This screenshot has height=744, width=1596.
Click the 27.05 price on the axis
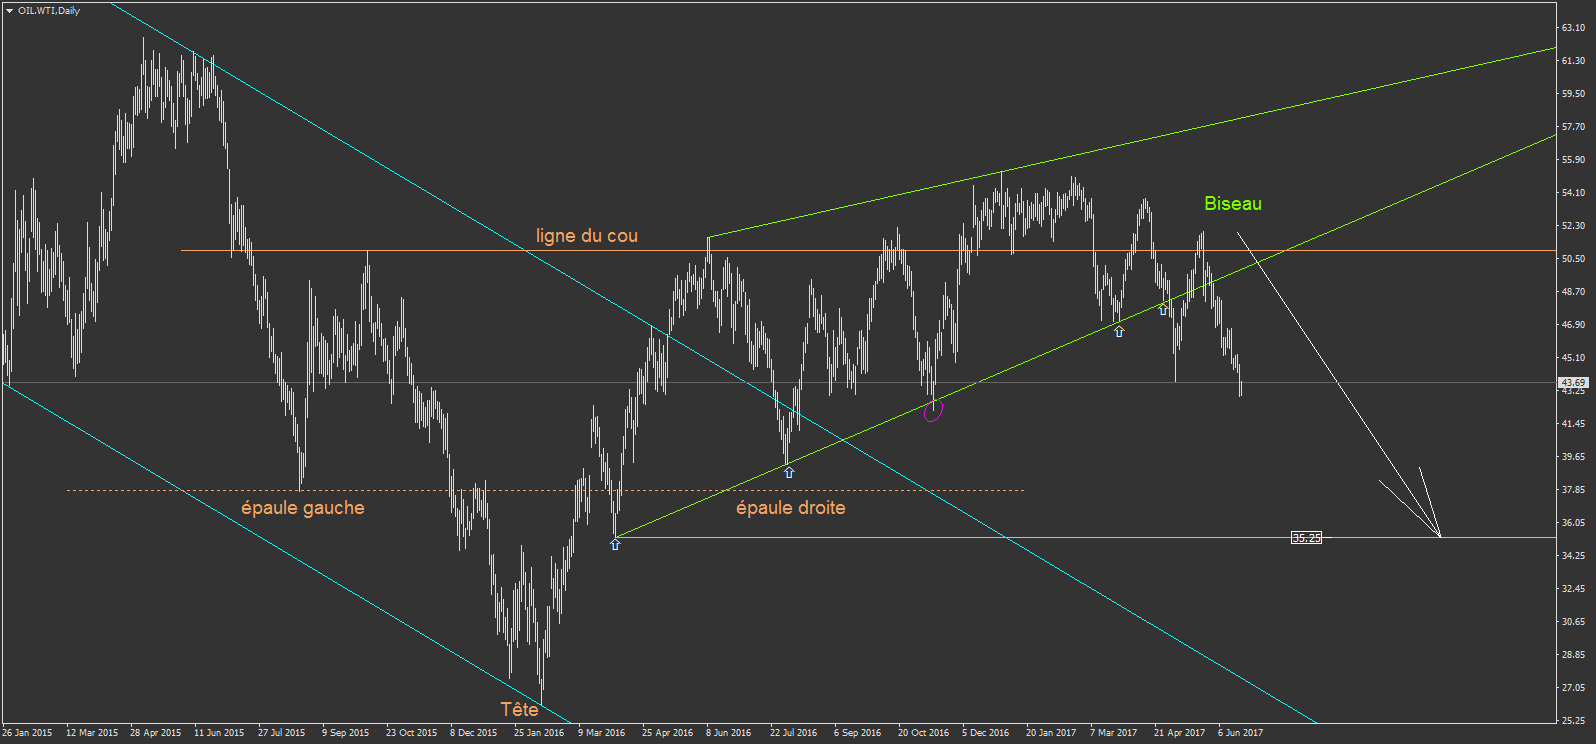point(1573,688)
